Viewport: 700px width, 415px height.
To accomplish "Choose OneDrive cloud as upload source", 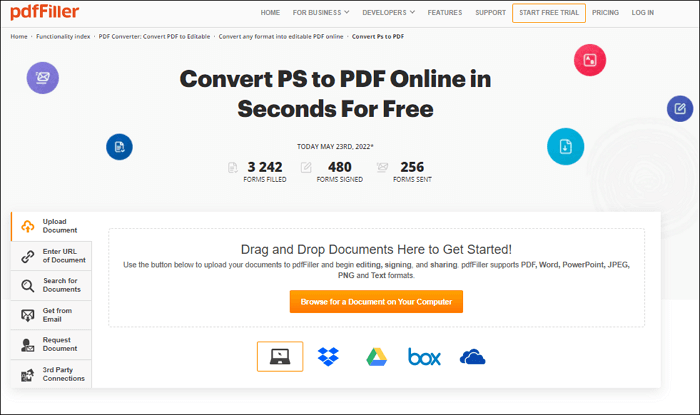I will point(472,357).
